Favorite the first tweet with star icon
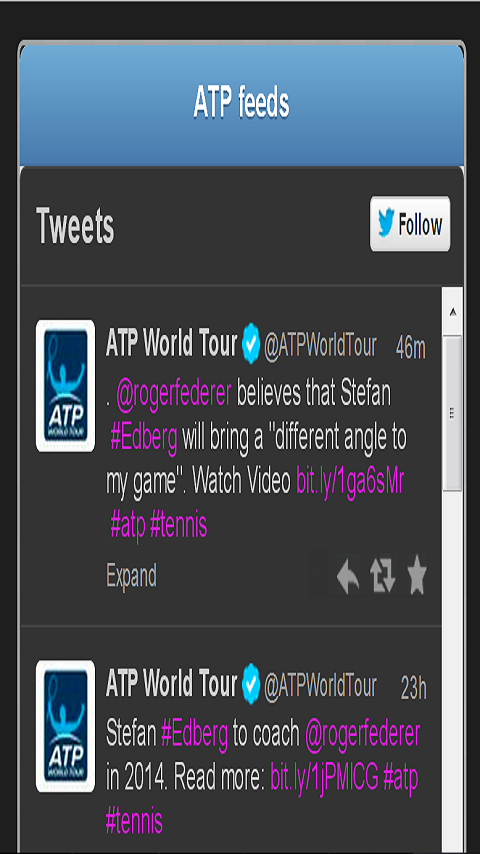This screenshot has height=854, width=480. [x=417, y=576]
